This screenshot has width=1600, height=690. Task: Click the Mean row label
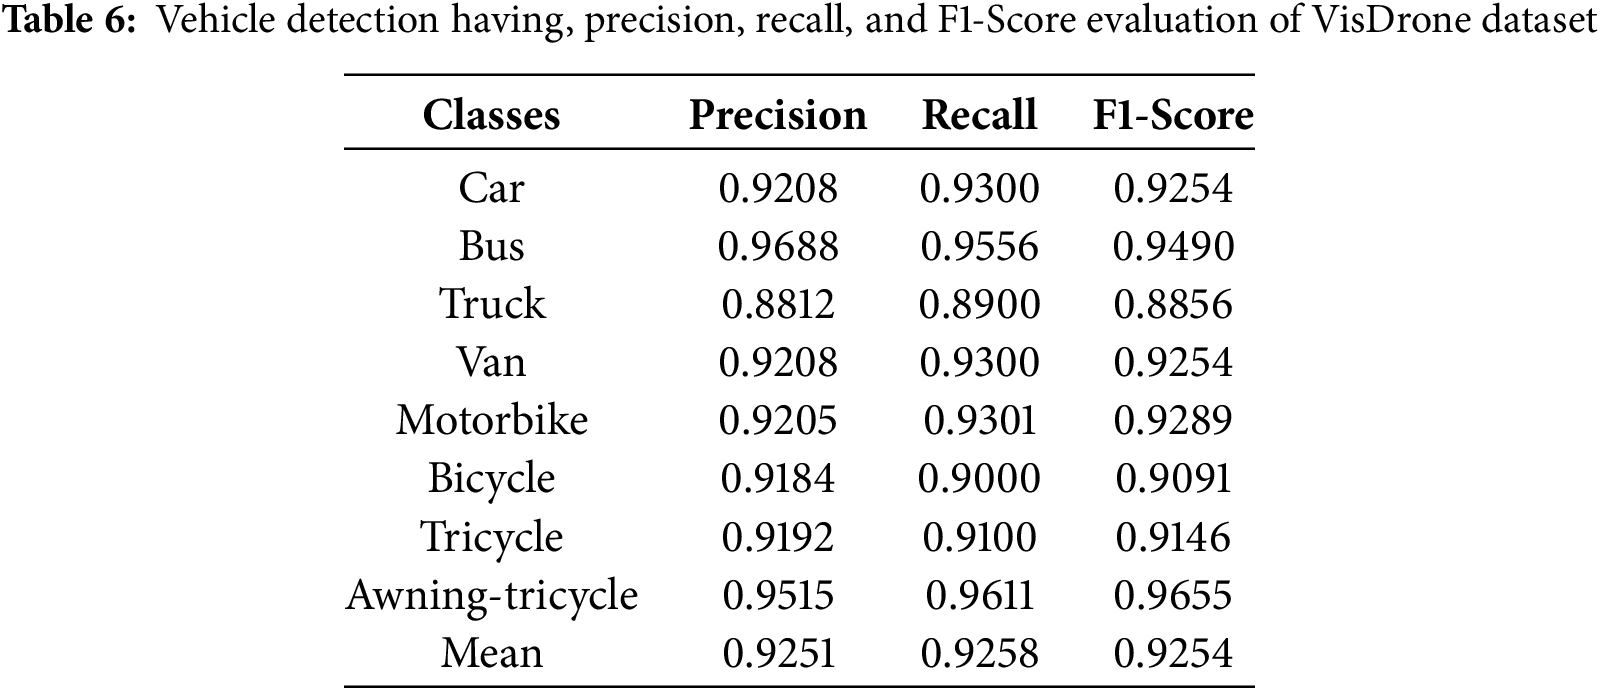pos(491,653)
